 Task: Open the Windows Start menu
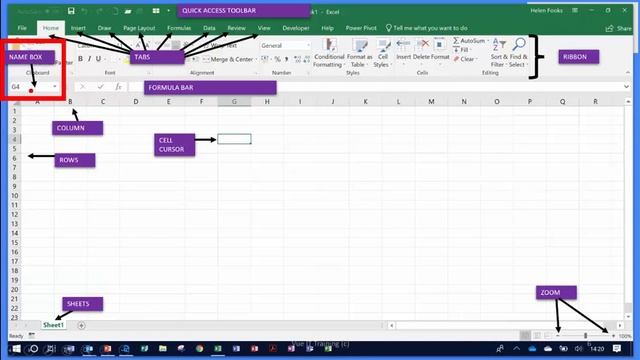tap(16, 349)
